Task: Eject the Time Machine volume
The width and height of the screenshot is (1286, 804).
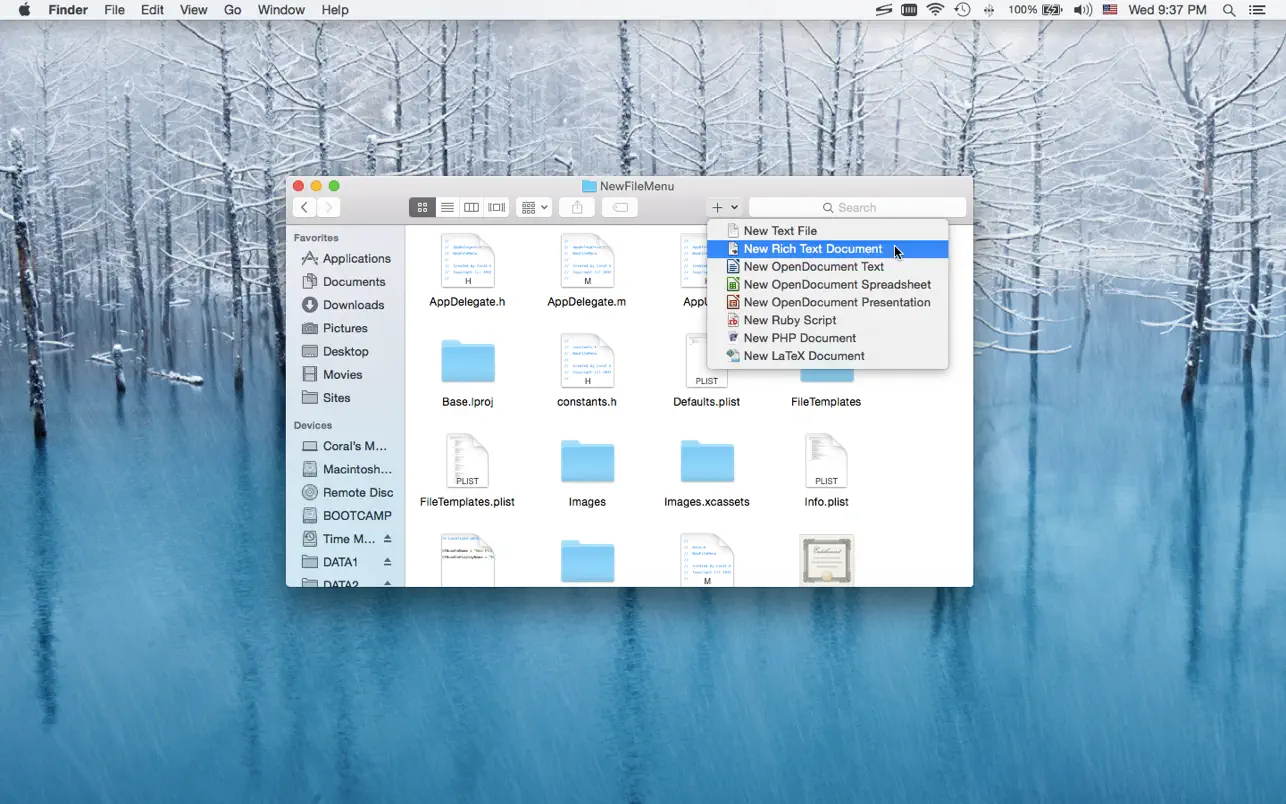Action: click(x=387, y=539)
